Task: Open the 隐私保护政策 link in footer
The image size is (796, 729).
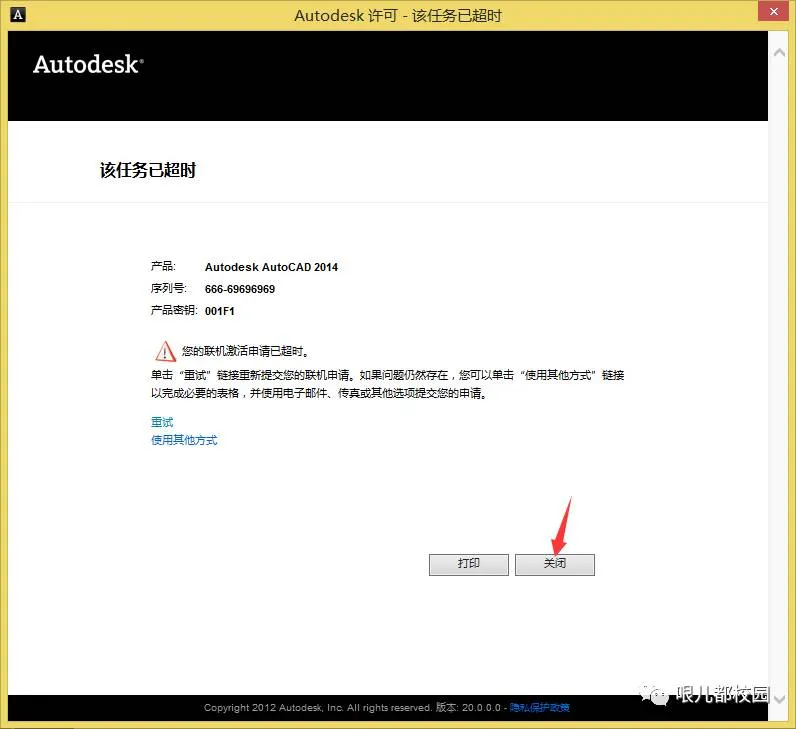Action: tap(539, 707)
